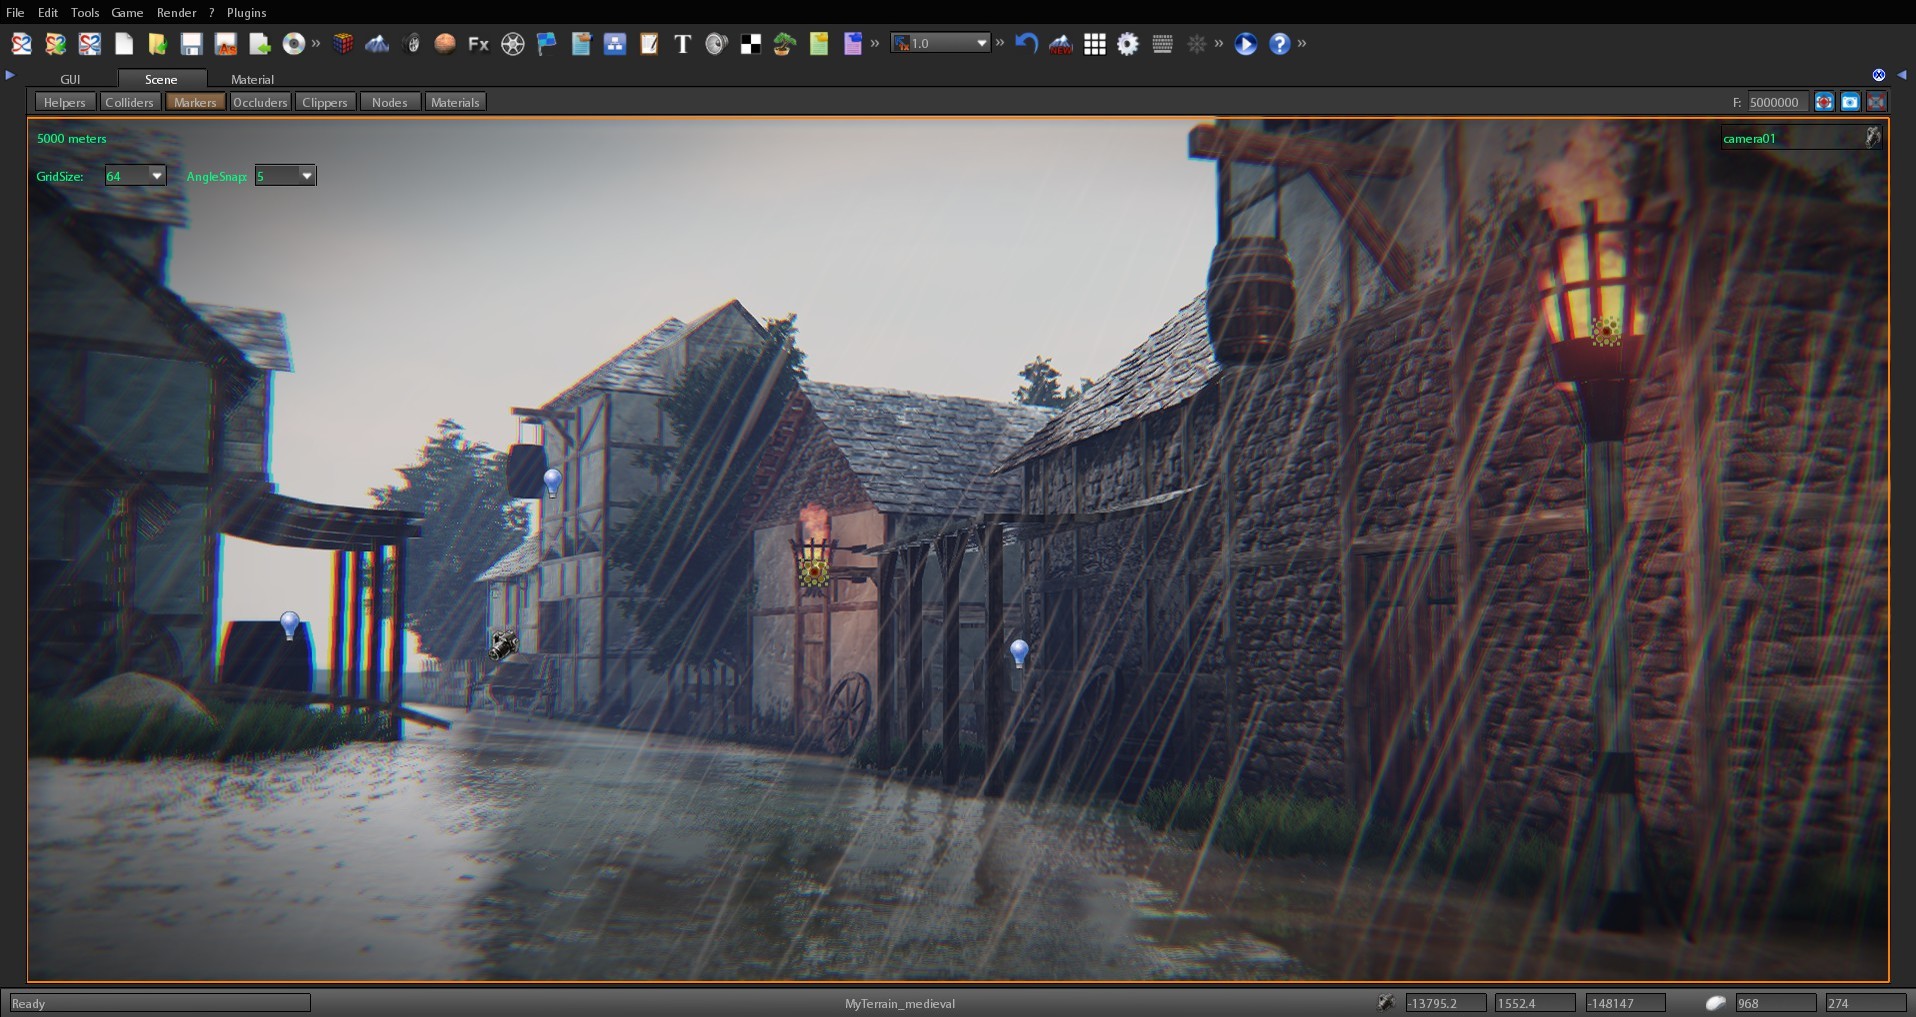Enable the Colliders display
The width and height of the screenshot is (1916, 1017).
pyautogui.click(x=129, y=101)
